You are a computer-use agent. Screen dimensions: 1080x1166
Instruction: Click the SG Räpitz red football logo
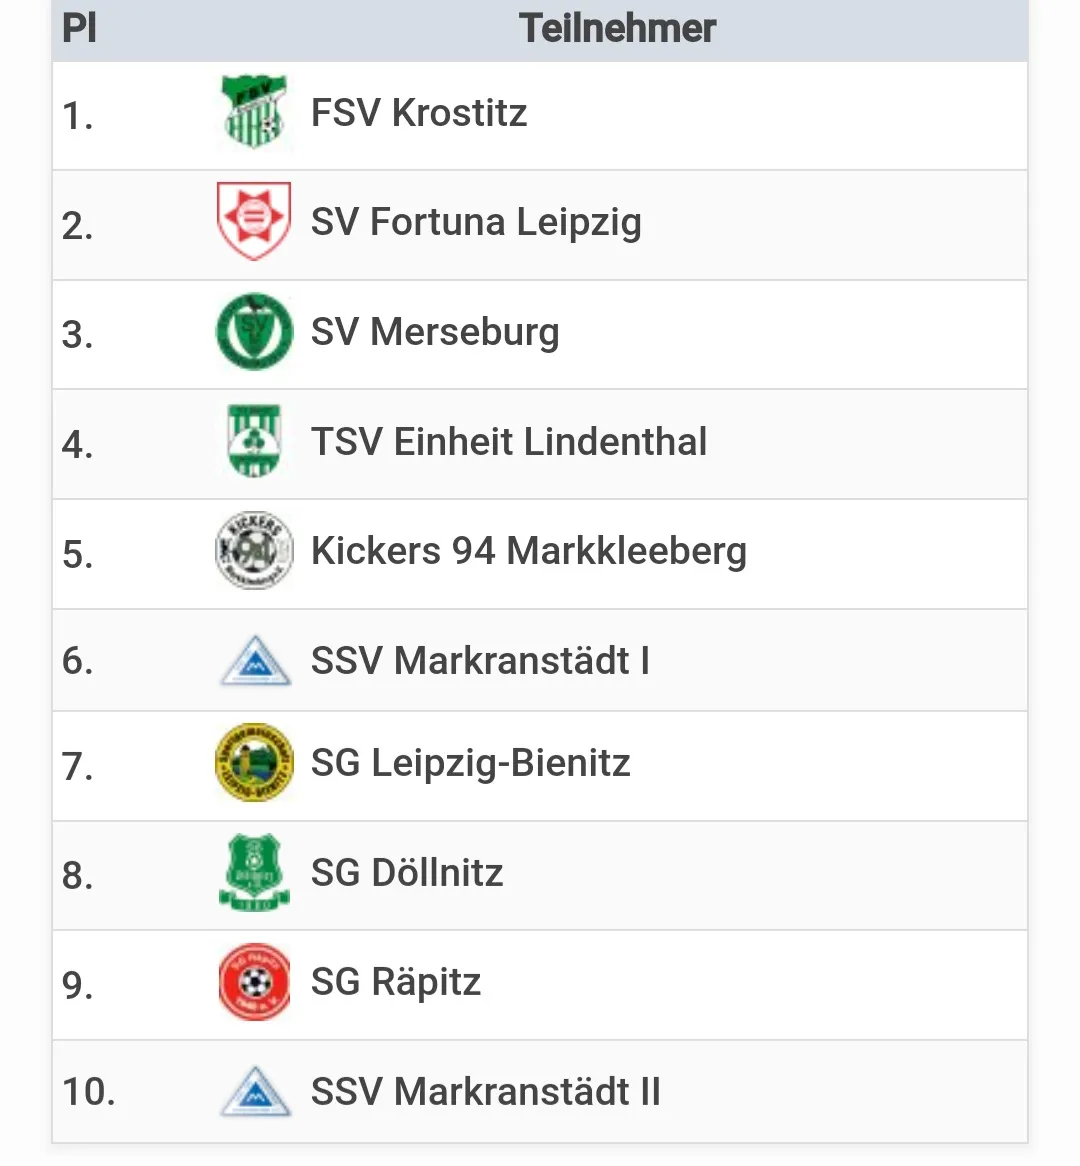coord(254,982)
